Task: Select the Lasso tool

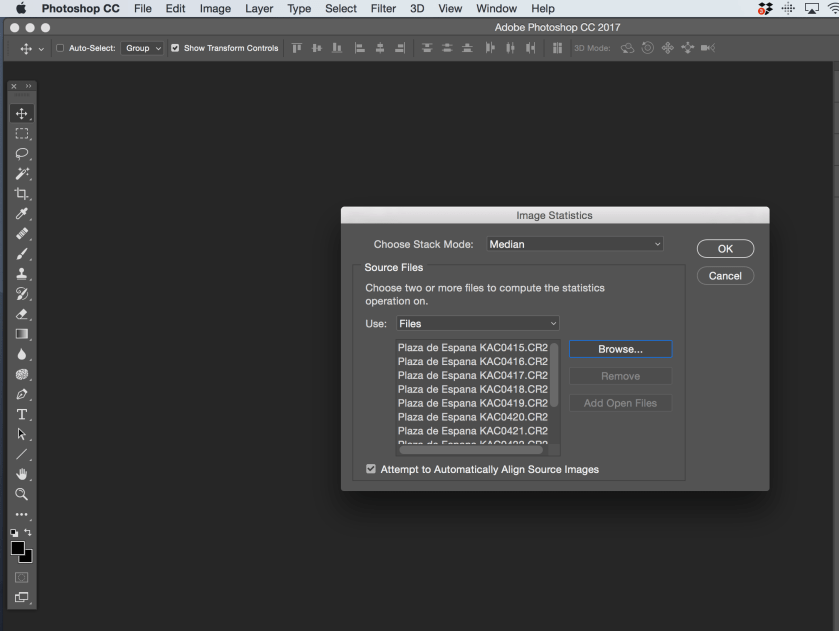Action: click(x=21, y=154)
